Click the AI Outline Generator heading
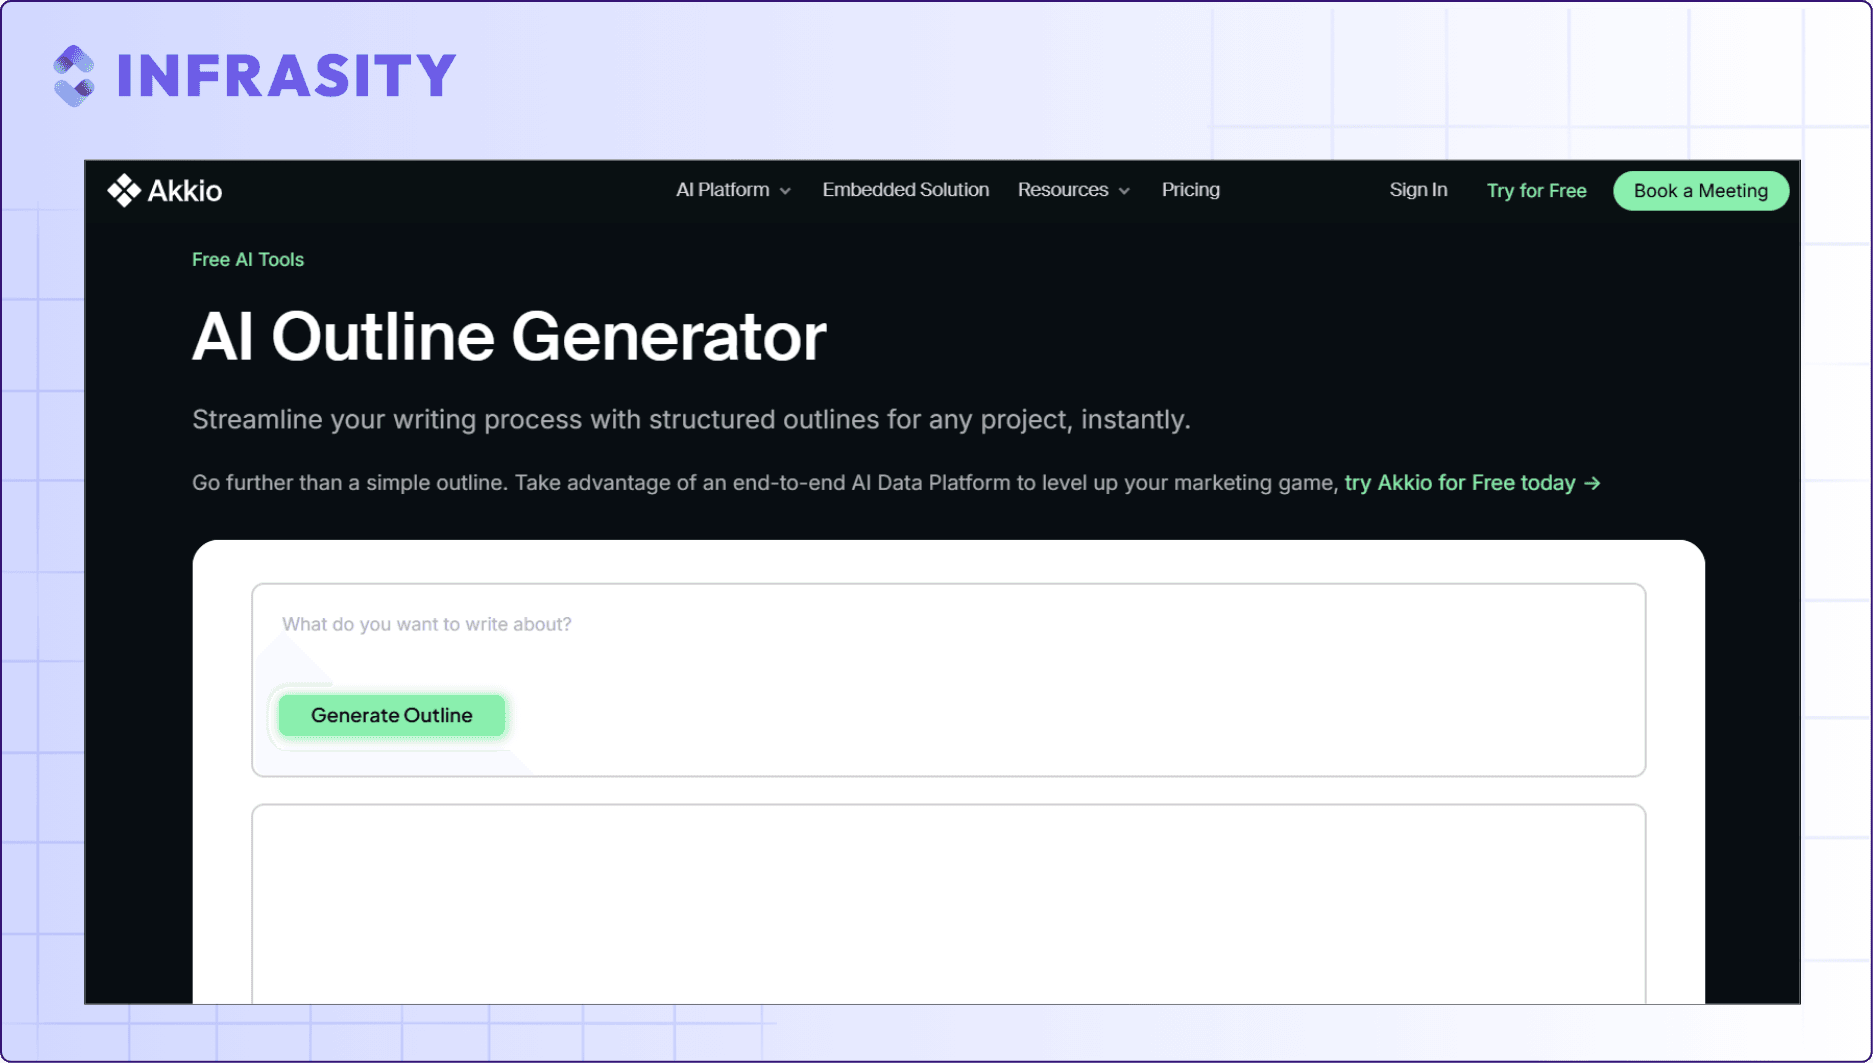This screenshot has height=1063, width=1873. 509,337
